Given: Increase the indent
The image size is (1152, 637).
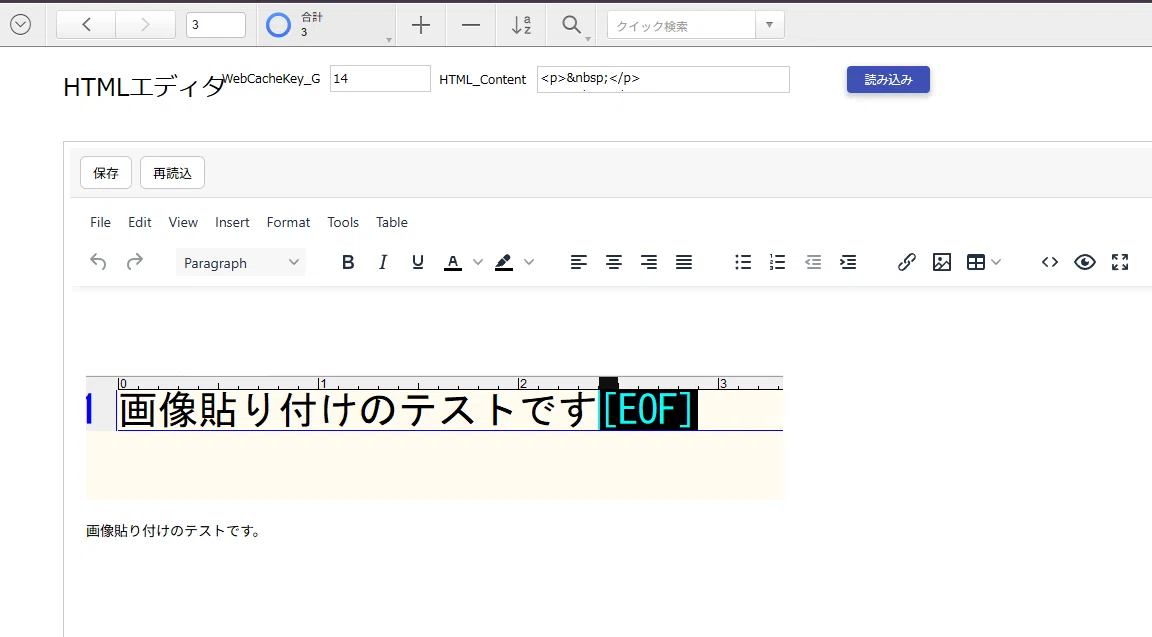Looking at the screenshot, I should [x=848, y=262].
